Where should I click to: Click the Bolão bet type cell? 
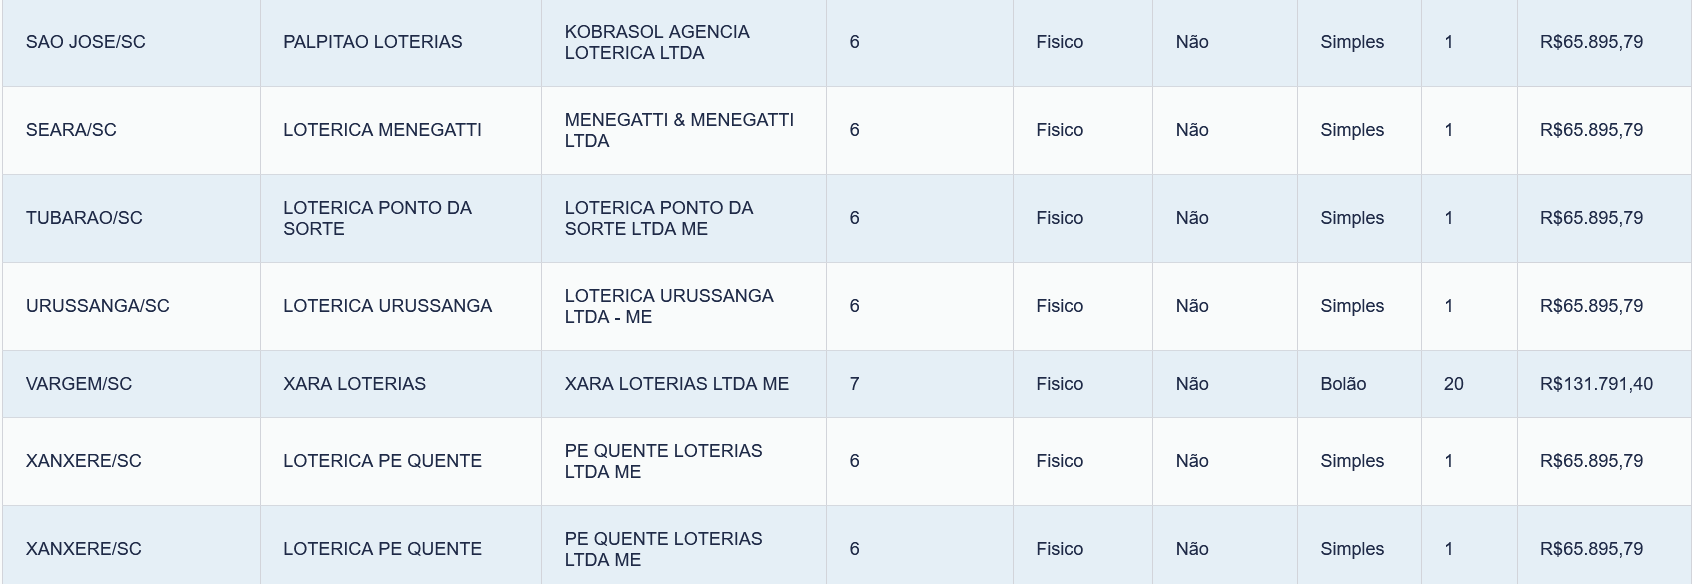coord(1359,384)
